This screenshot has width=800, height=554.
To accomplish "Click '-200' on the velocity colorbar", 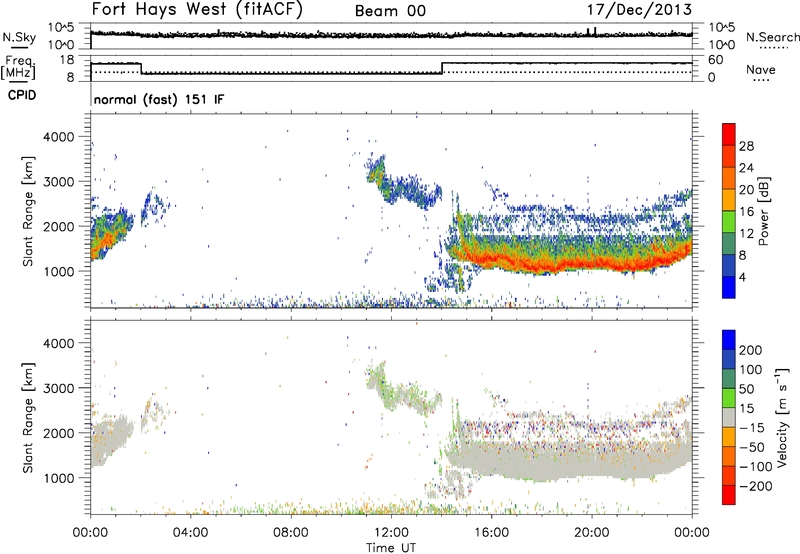I will tap(755, 486).
